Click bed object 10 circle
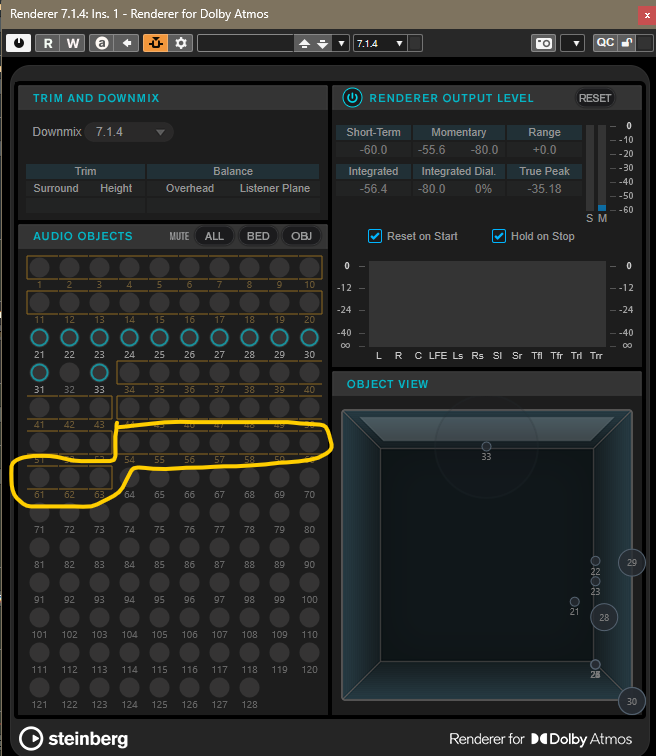This screenshot has height=756, width=656. (x=309, y=268)
